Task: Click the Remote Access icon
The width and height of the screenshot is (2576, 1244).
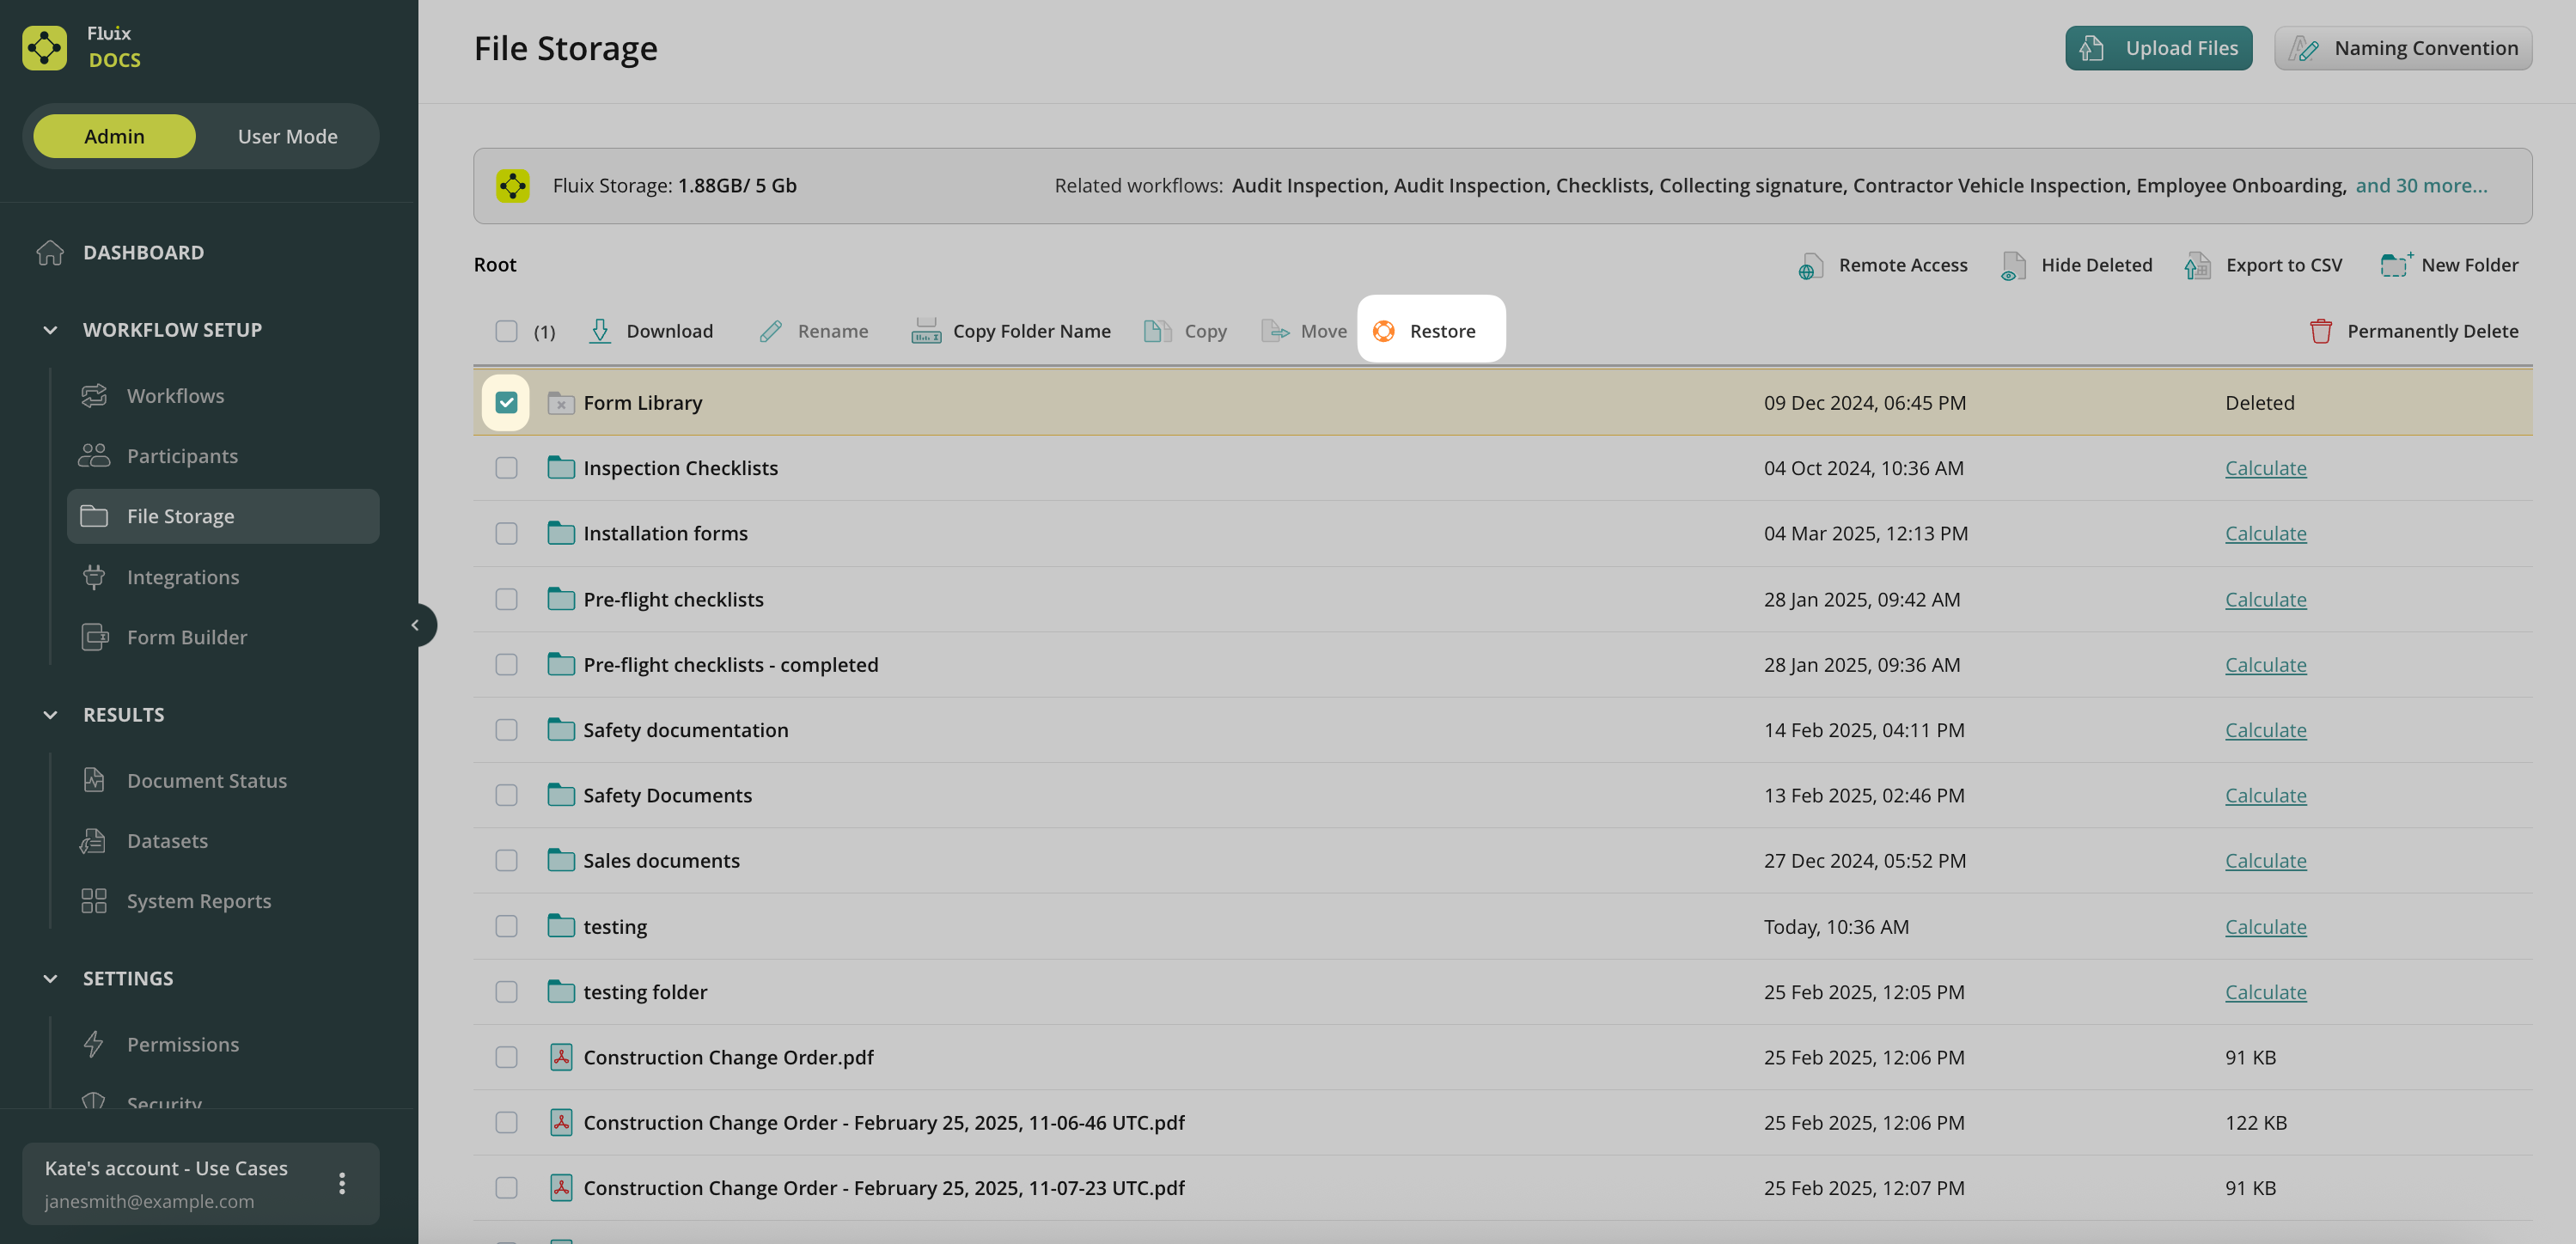Action: 1810,265
